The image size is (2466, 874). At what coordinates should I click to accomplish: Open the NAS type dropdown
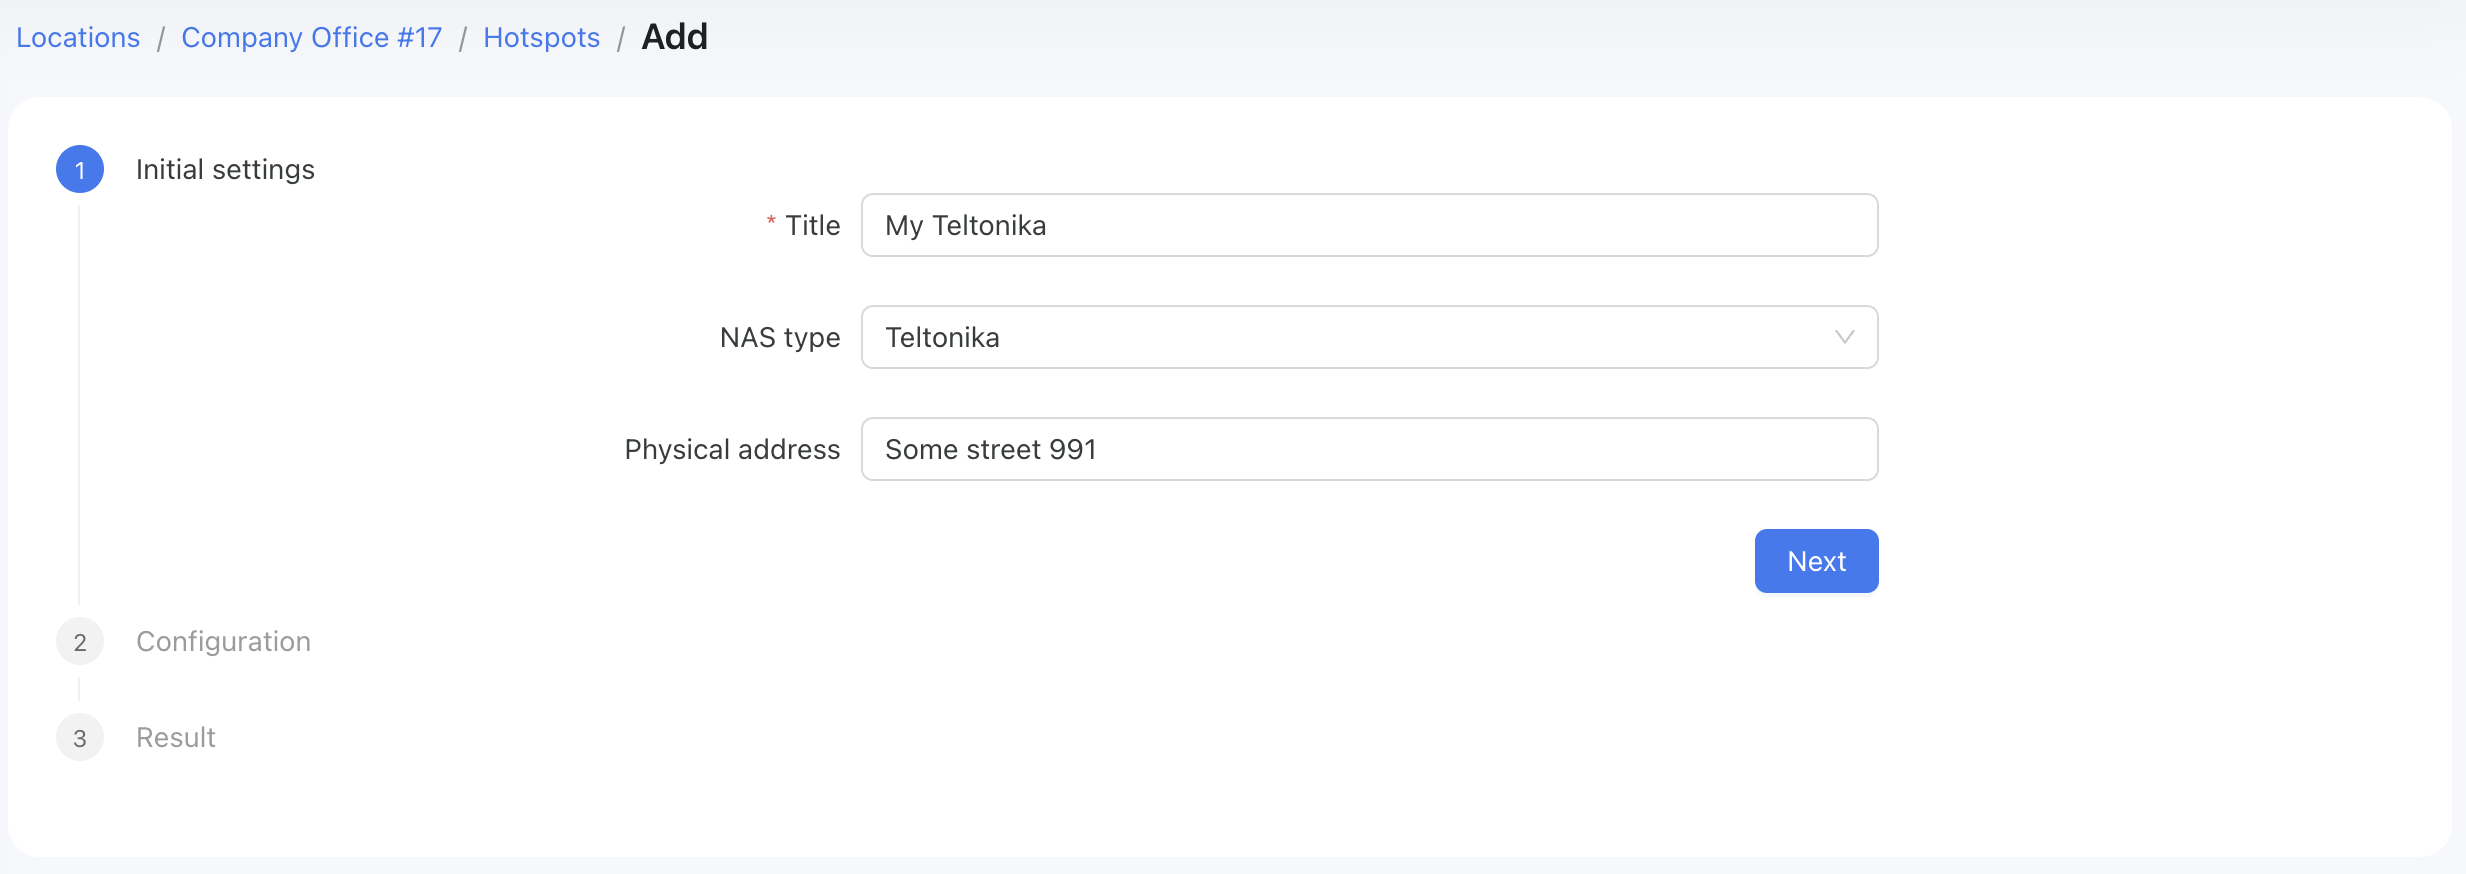(x=1369, y=337)
